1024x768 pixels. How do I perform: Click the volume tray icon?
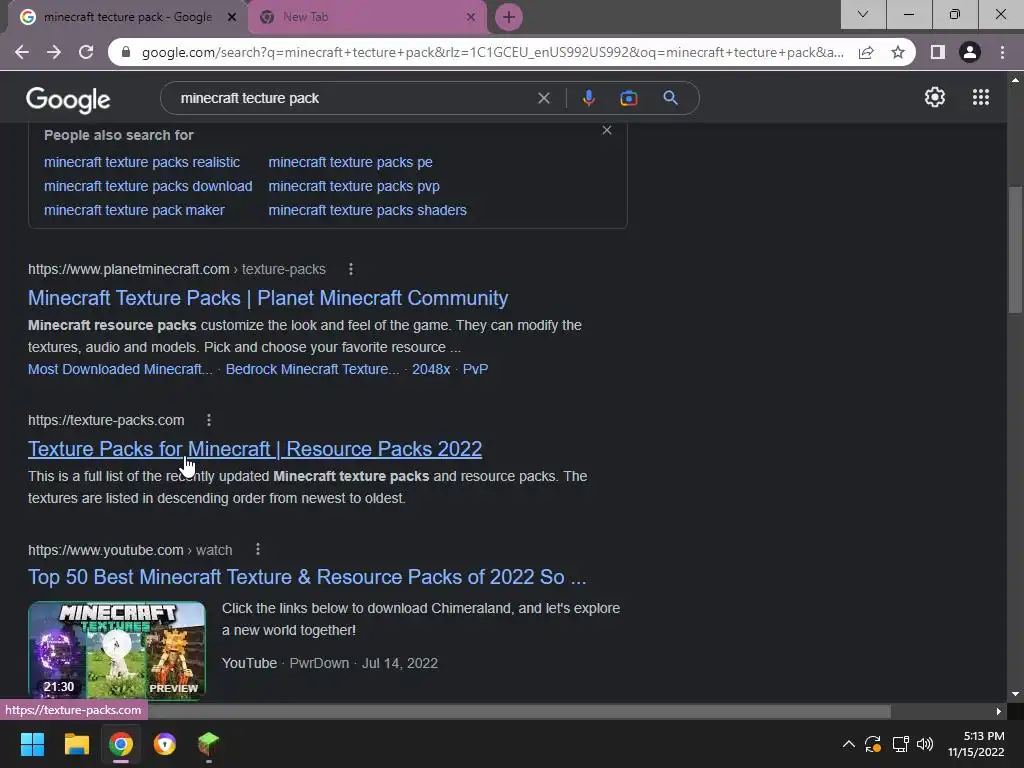coord(925,744)
